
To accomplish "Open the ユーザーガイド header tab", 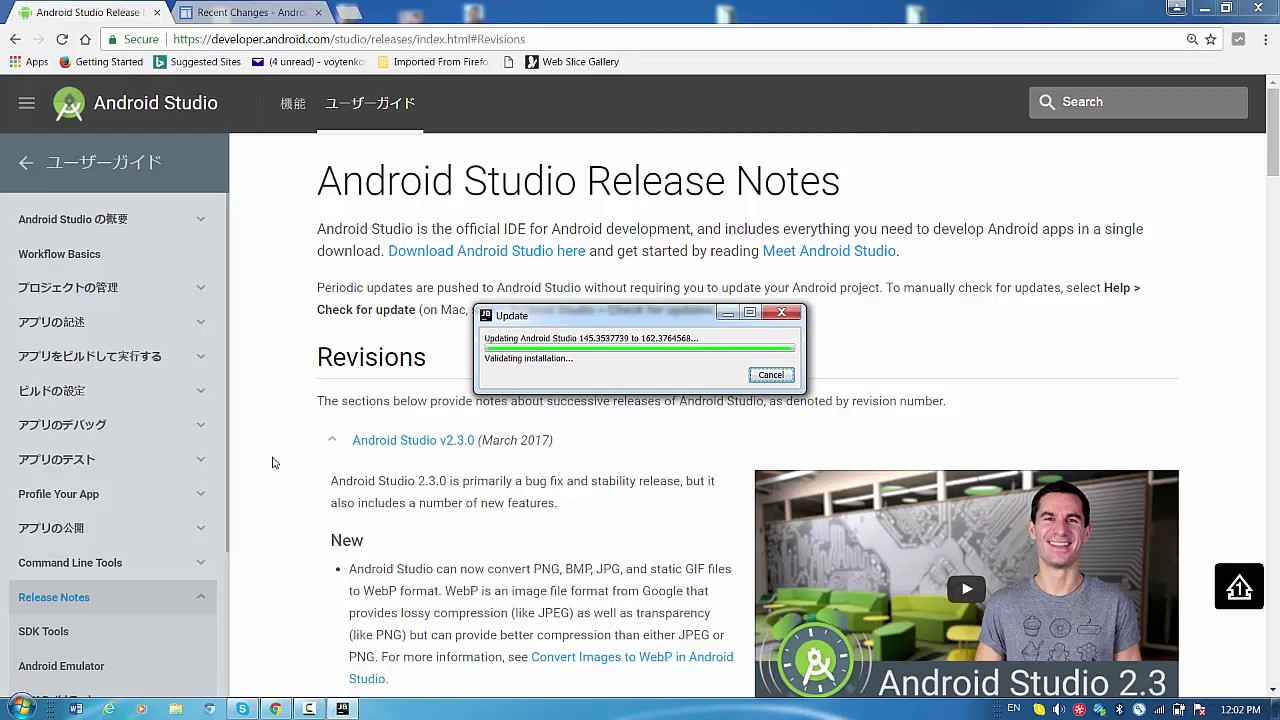I will (370, 103).
